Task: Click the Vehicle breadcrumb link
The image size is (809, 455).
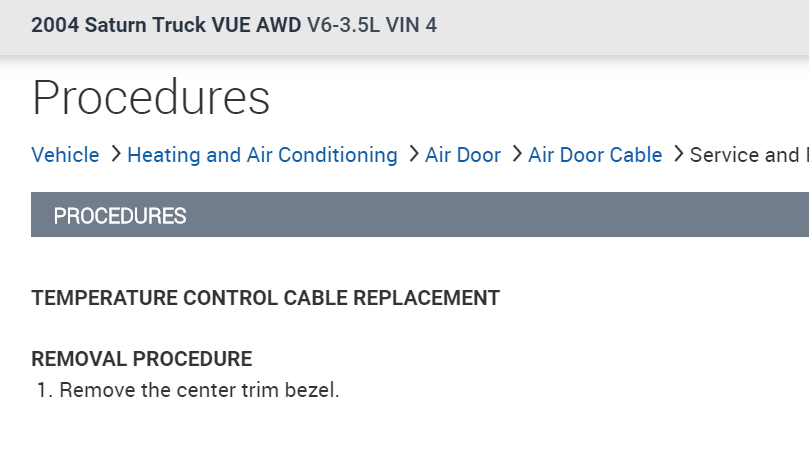Action: 65,155
